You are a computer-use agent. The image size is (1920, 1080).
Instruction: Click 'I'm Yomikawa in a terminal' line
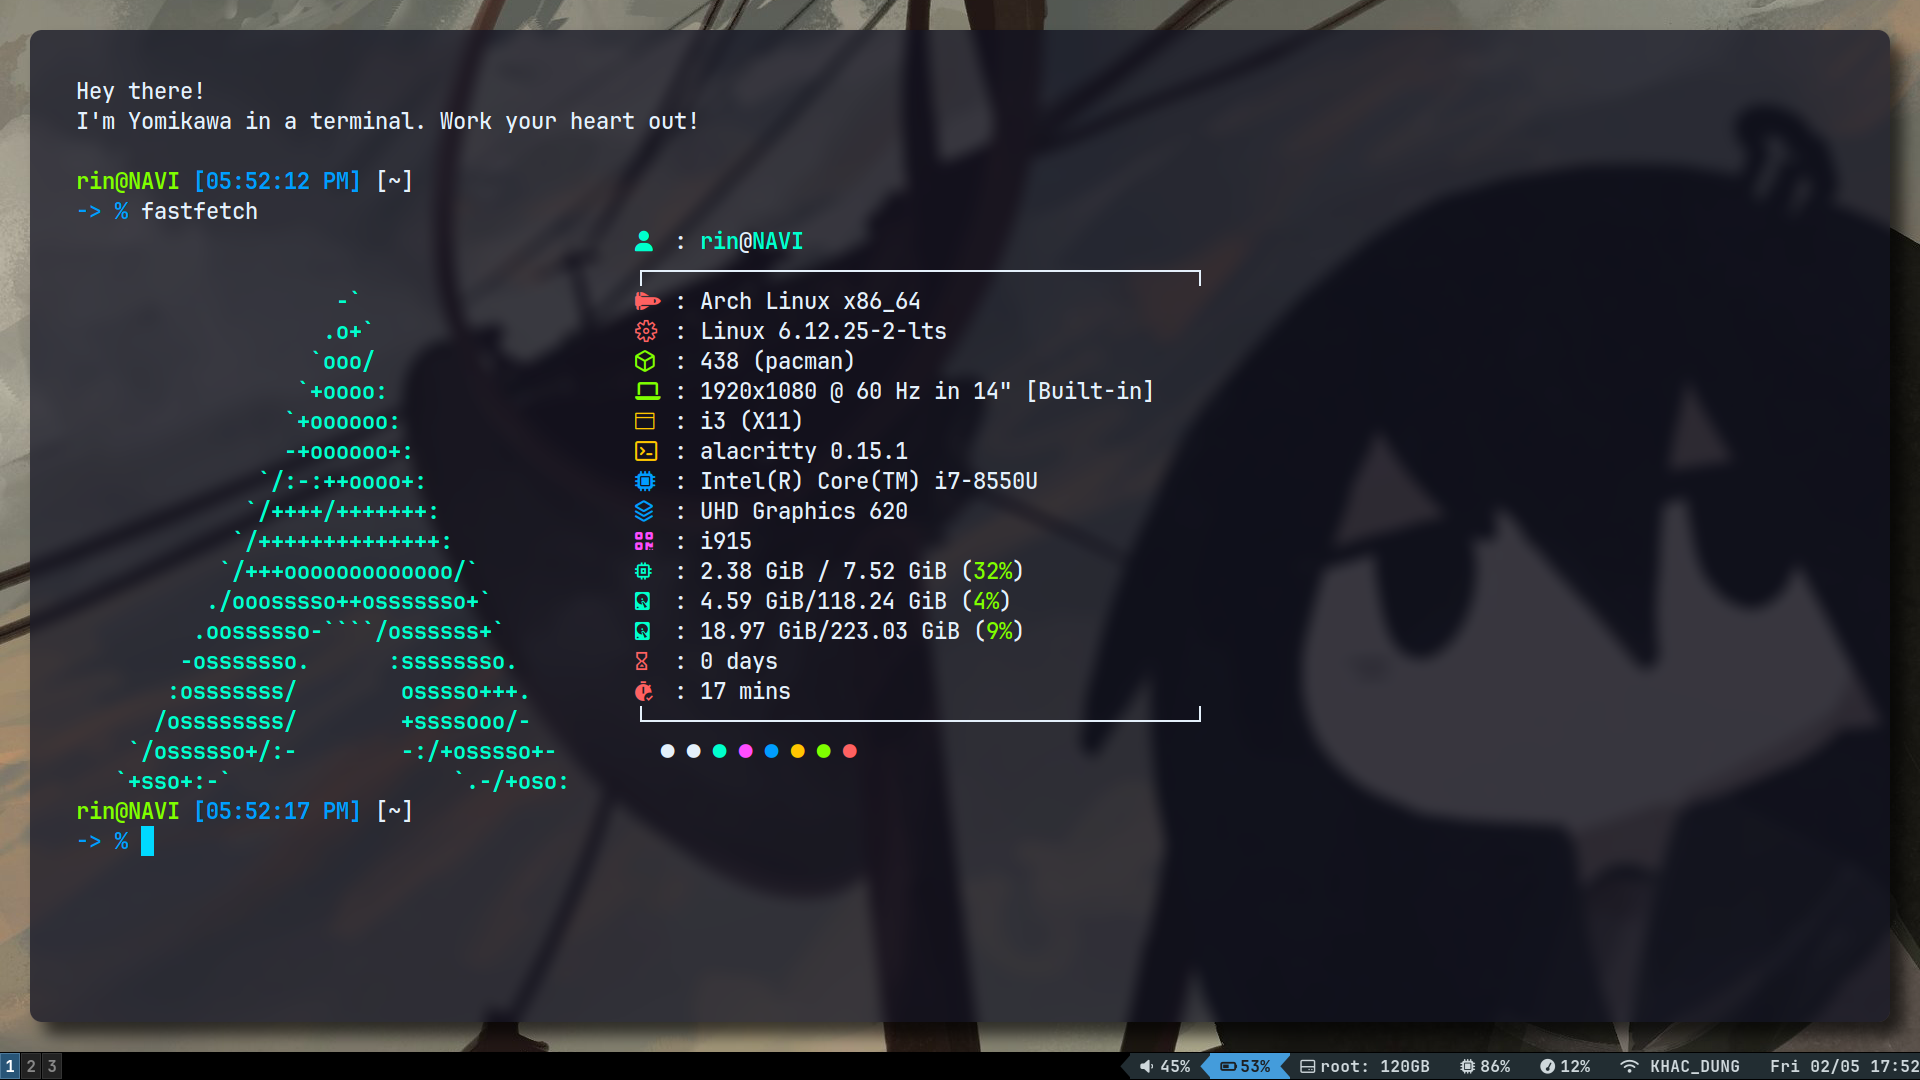(x=388, y=121)
